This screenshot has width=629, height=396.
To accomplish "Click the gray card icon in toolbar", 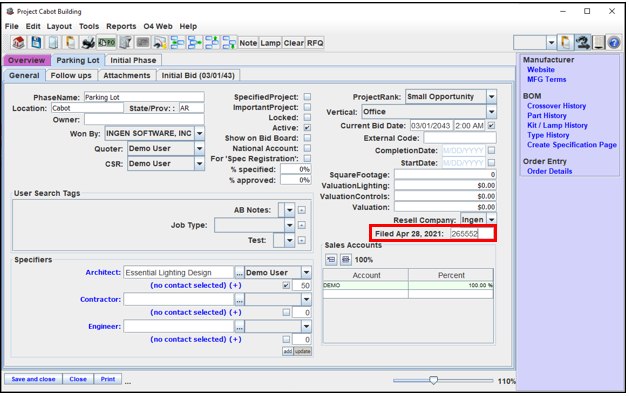I will point(143,43).
